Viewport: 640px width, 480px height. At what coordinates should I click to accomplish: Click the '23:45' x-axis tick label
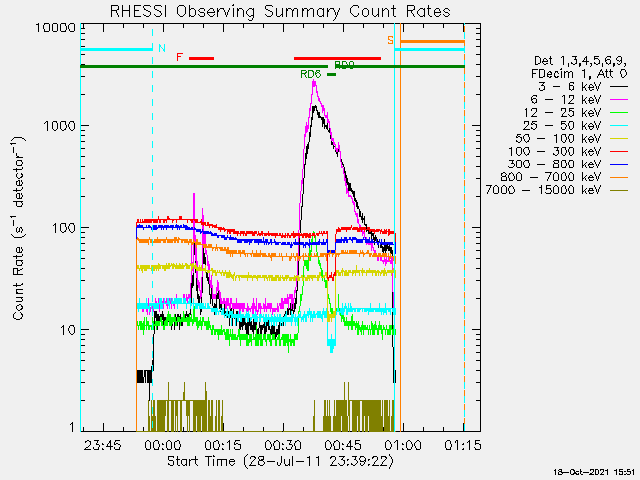(x=102, y=445)
